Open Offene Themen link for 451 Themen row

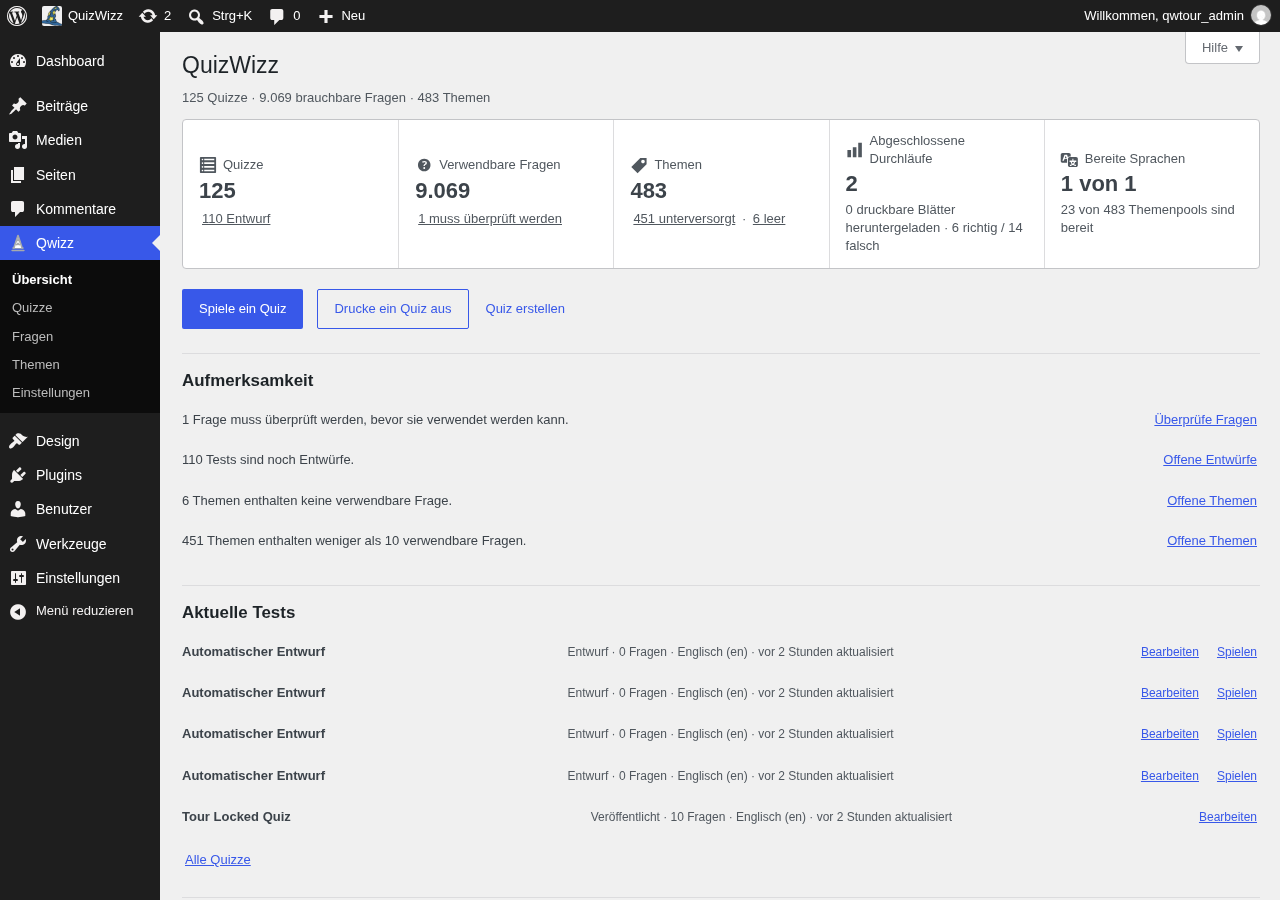(x=1212, y=540)
